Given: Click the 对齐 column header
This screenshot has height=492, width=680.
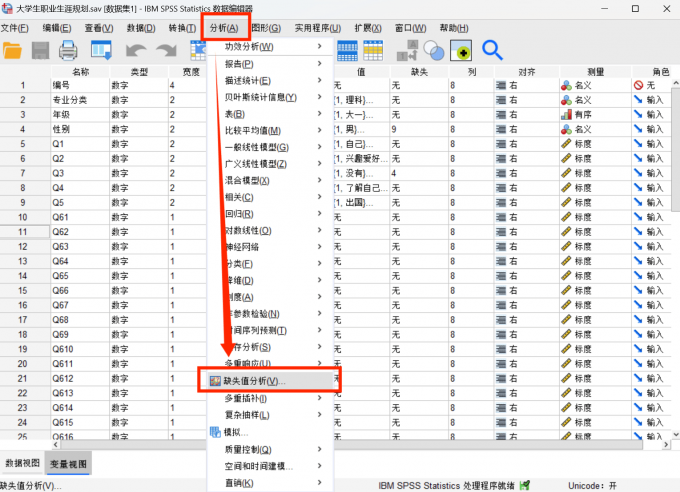Looking at the screenshot, I should [x=526, y=72].
